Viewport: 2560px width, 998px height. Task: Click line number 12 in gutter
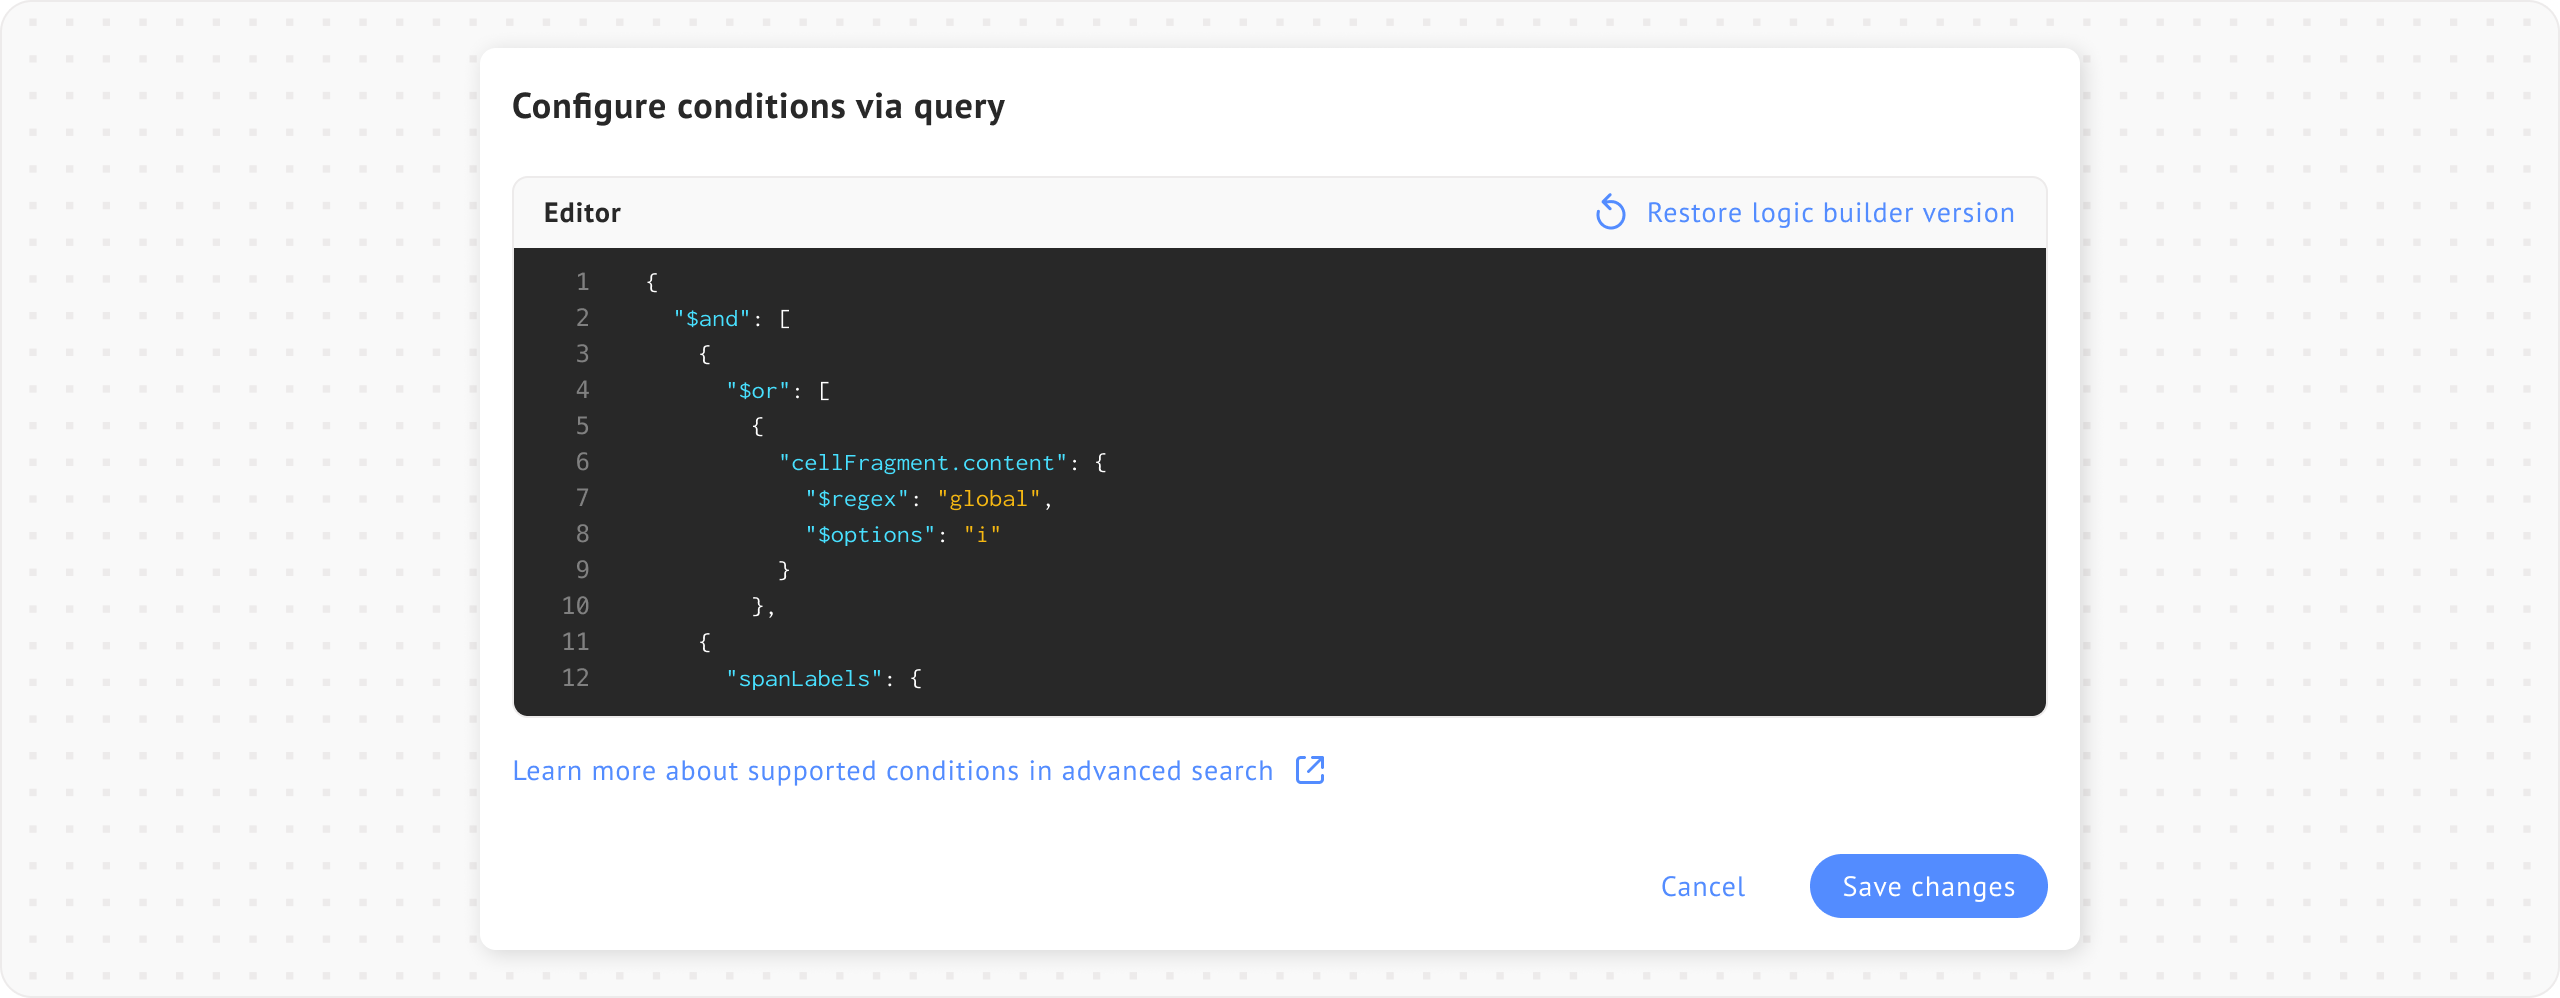pos(575,678)
